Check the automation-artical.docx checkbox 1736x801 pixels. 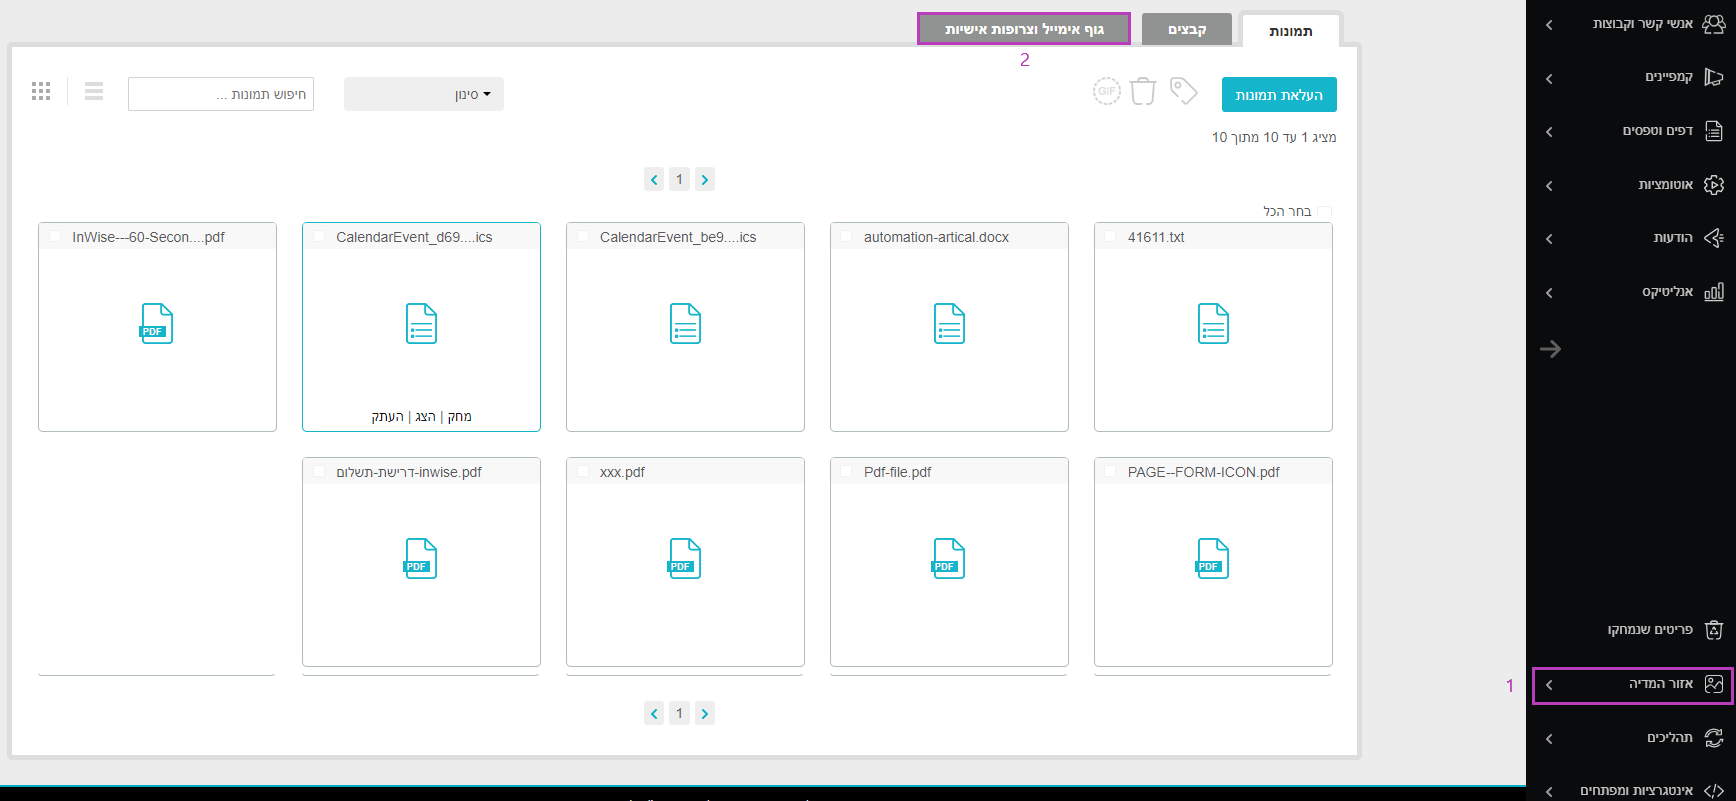click(846, 237)
